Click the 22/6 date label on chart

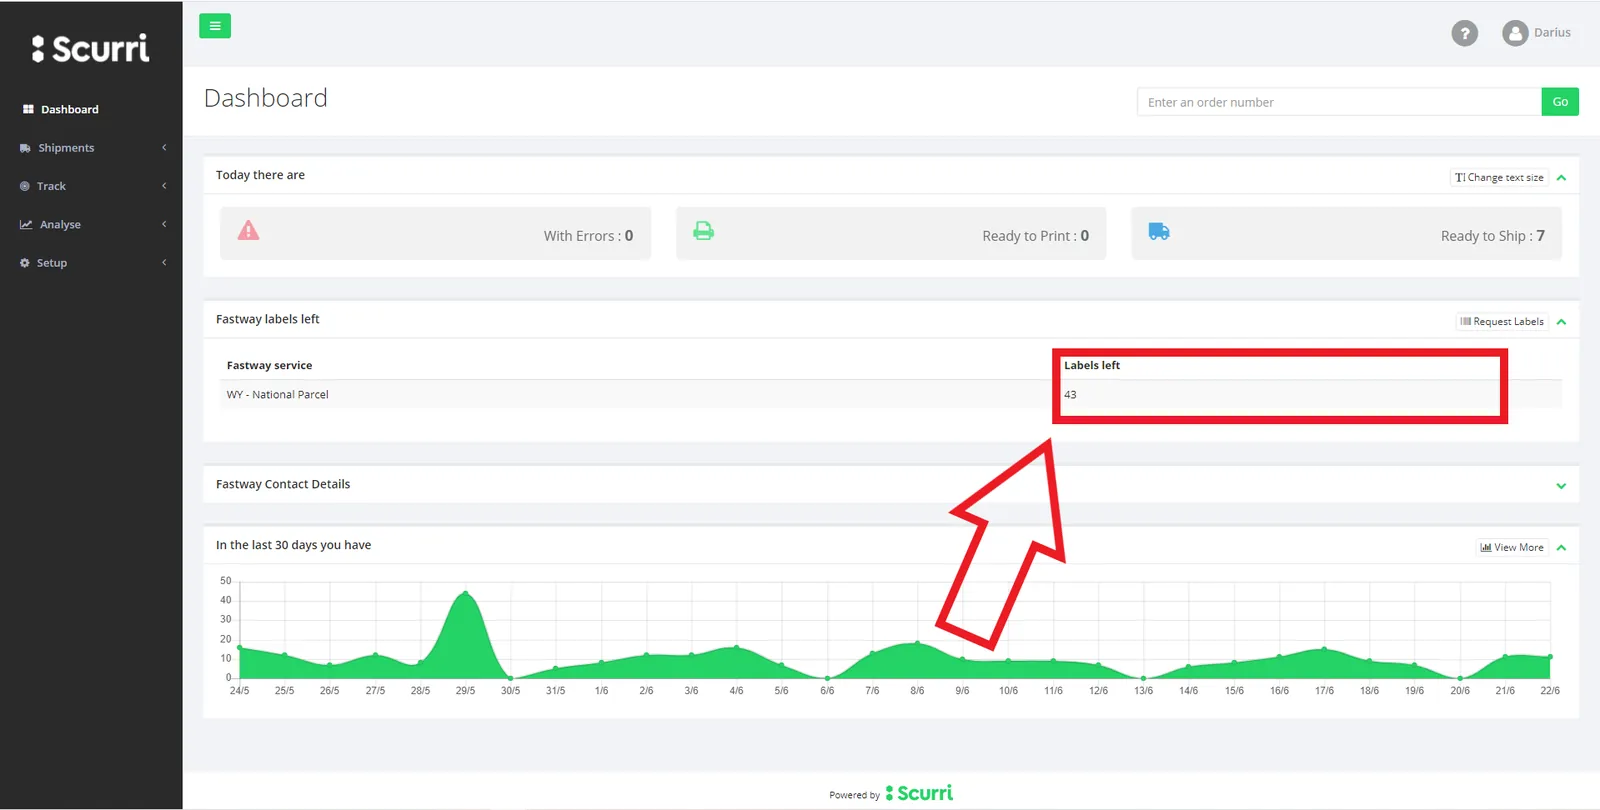coord(1550,691)
